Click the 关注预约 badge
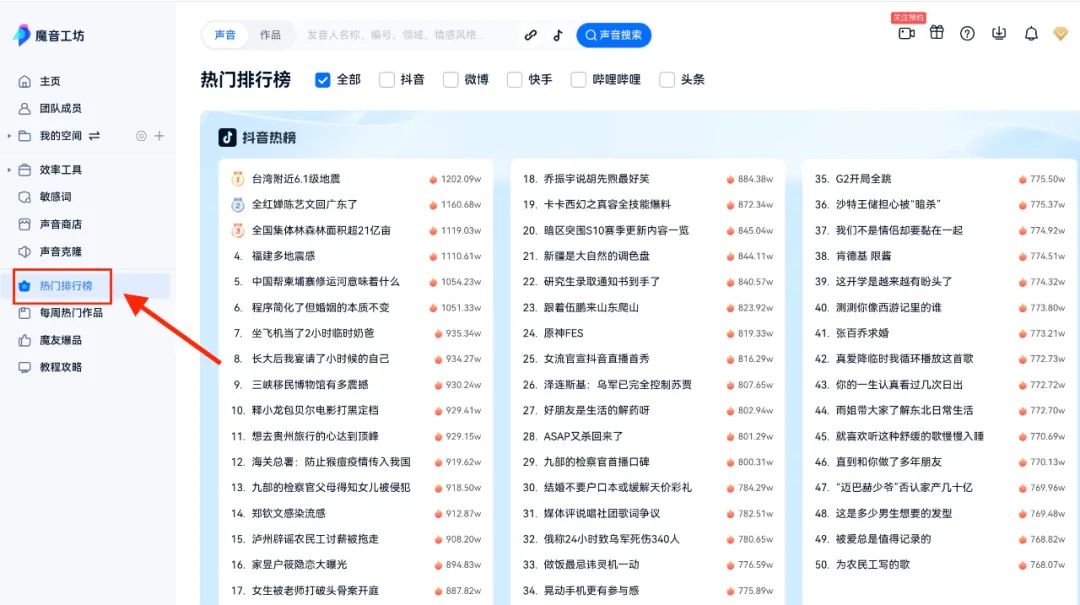Screen dimensions: 1080x605 (908, 17)
